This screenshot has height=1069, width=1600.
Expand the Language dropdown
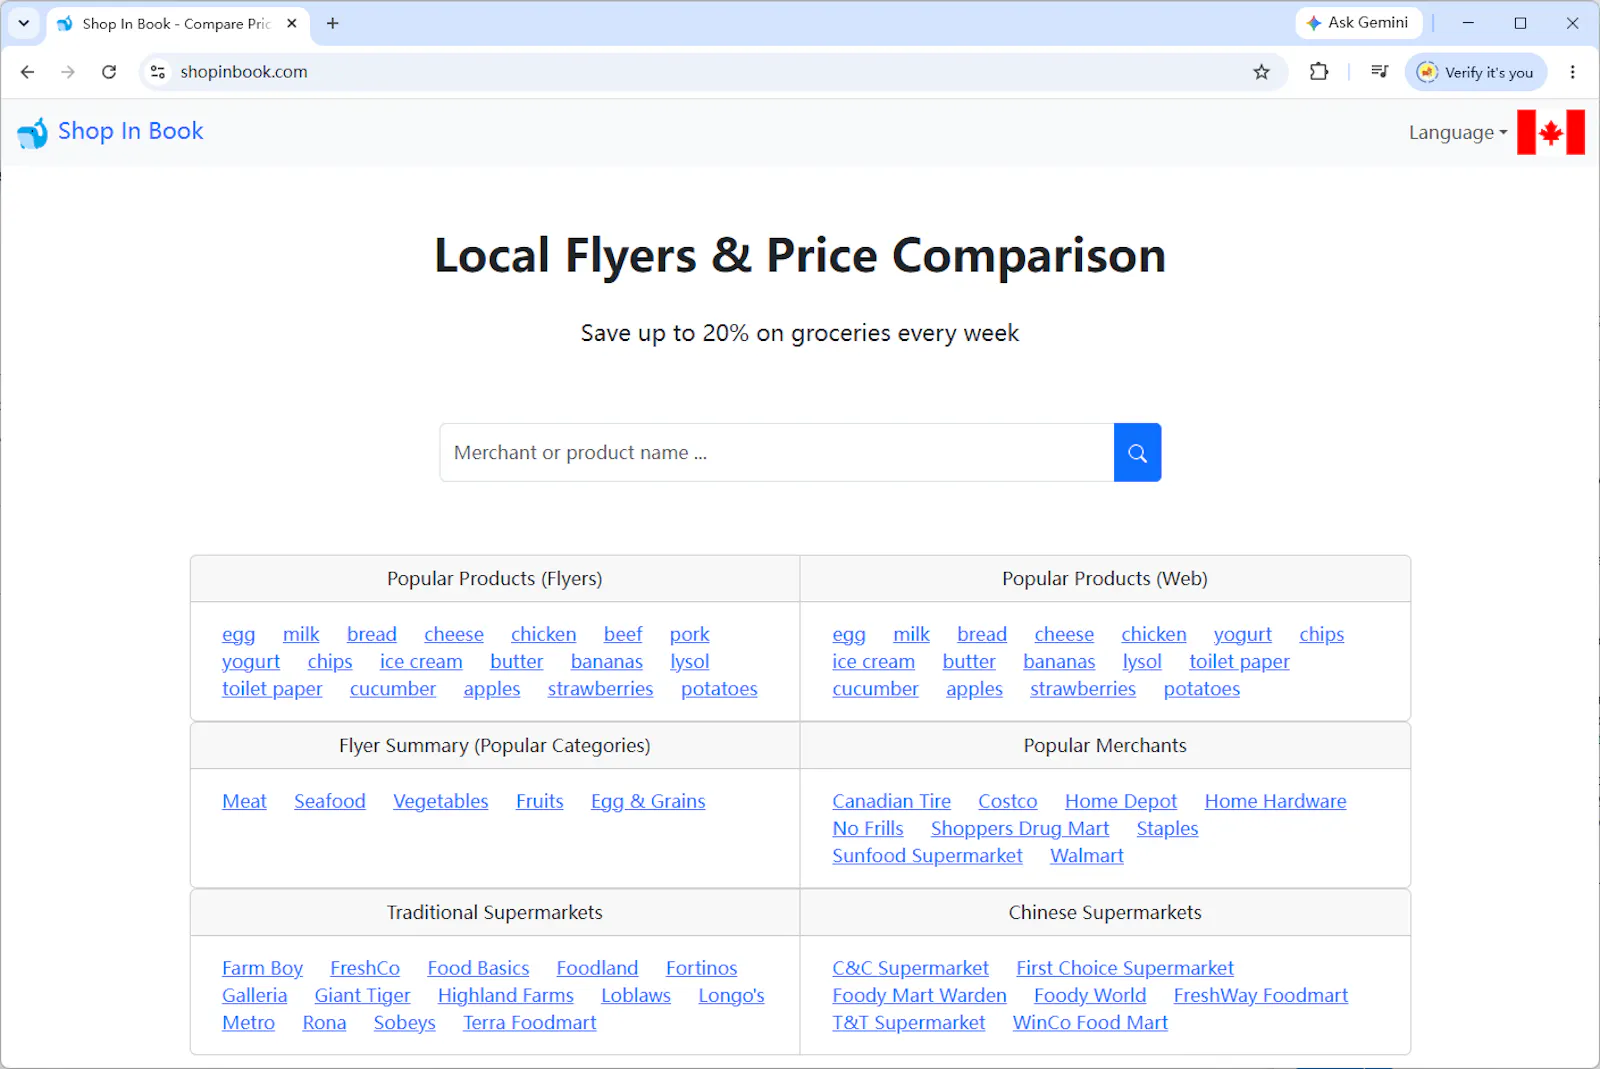click(x=1458, y=132)
